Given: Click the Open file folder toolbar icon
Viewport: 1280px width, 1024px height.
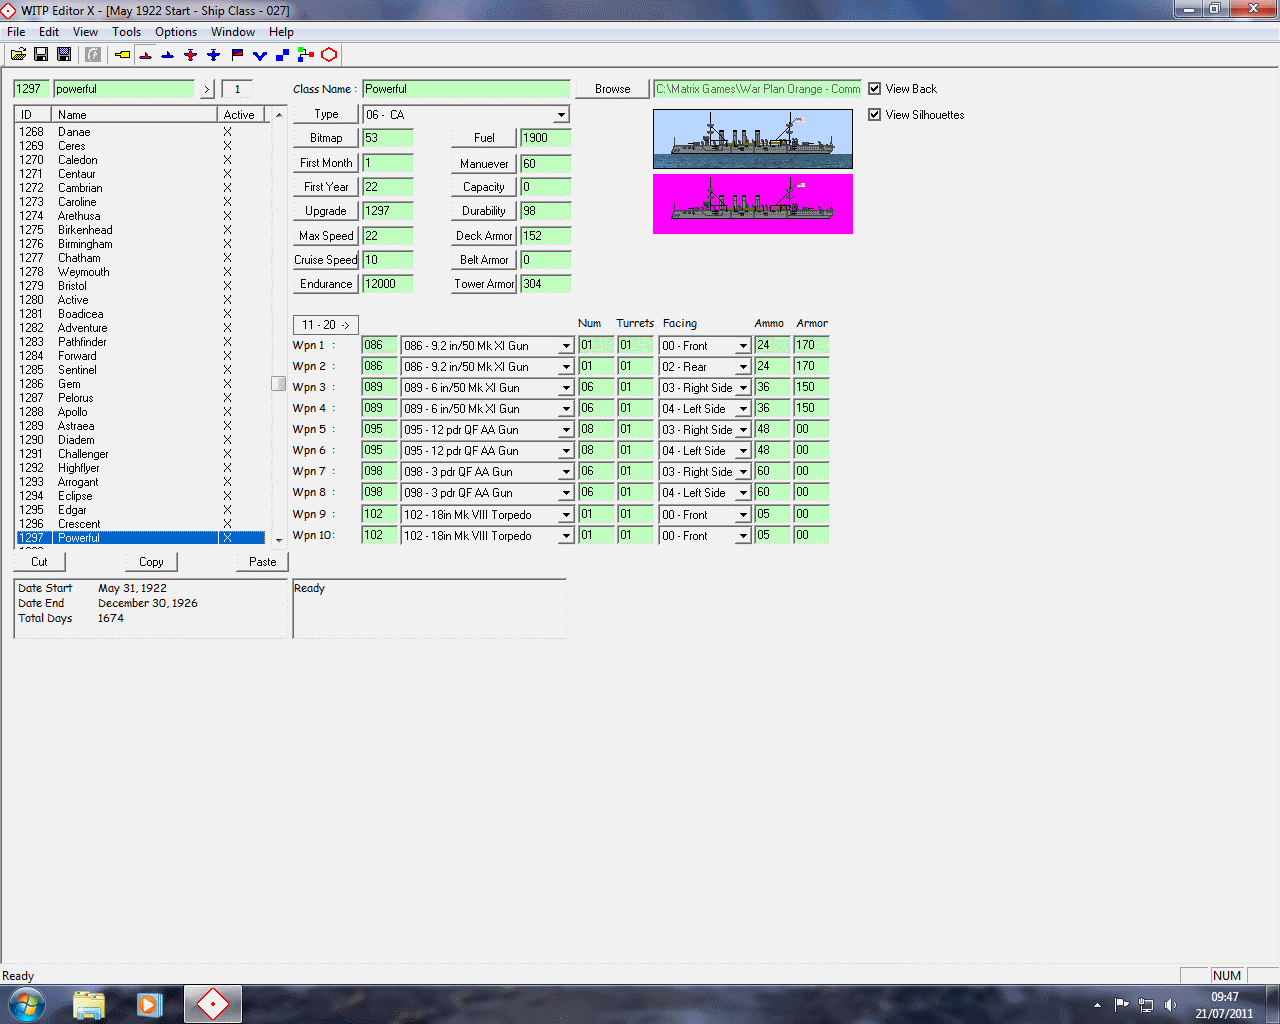Looking at the screenshot, I should (18, 54).
